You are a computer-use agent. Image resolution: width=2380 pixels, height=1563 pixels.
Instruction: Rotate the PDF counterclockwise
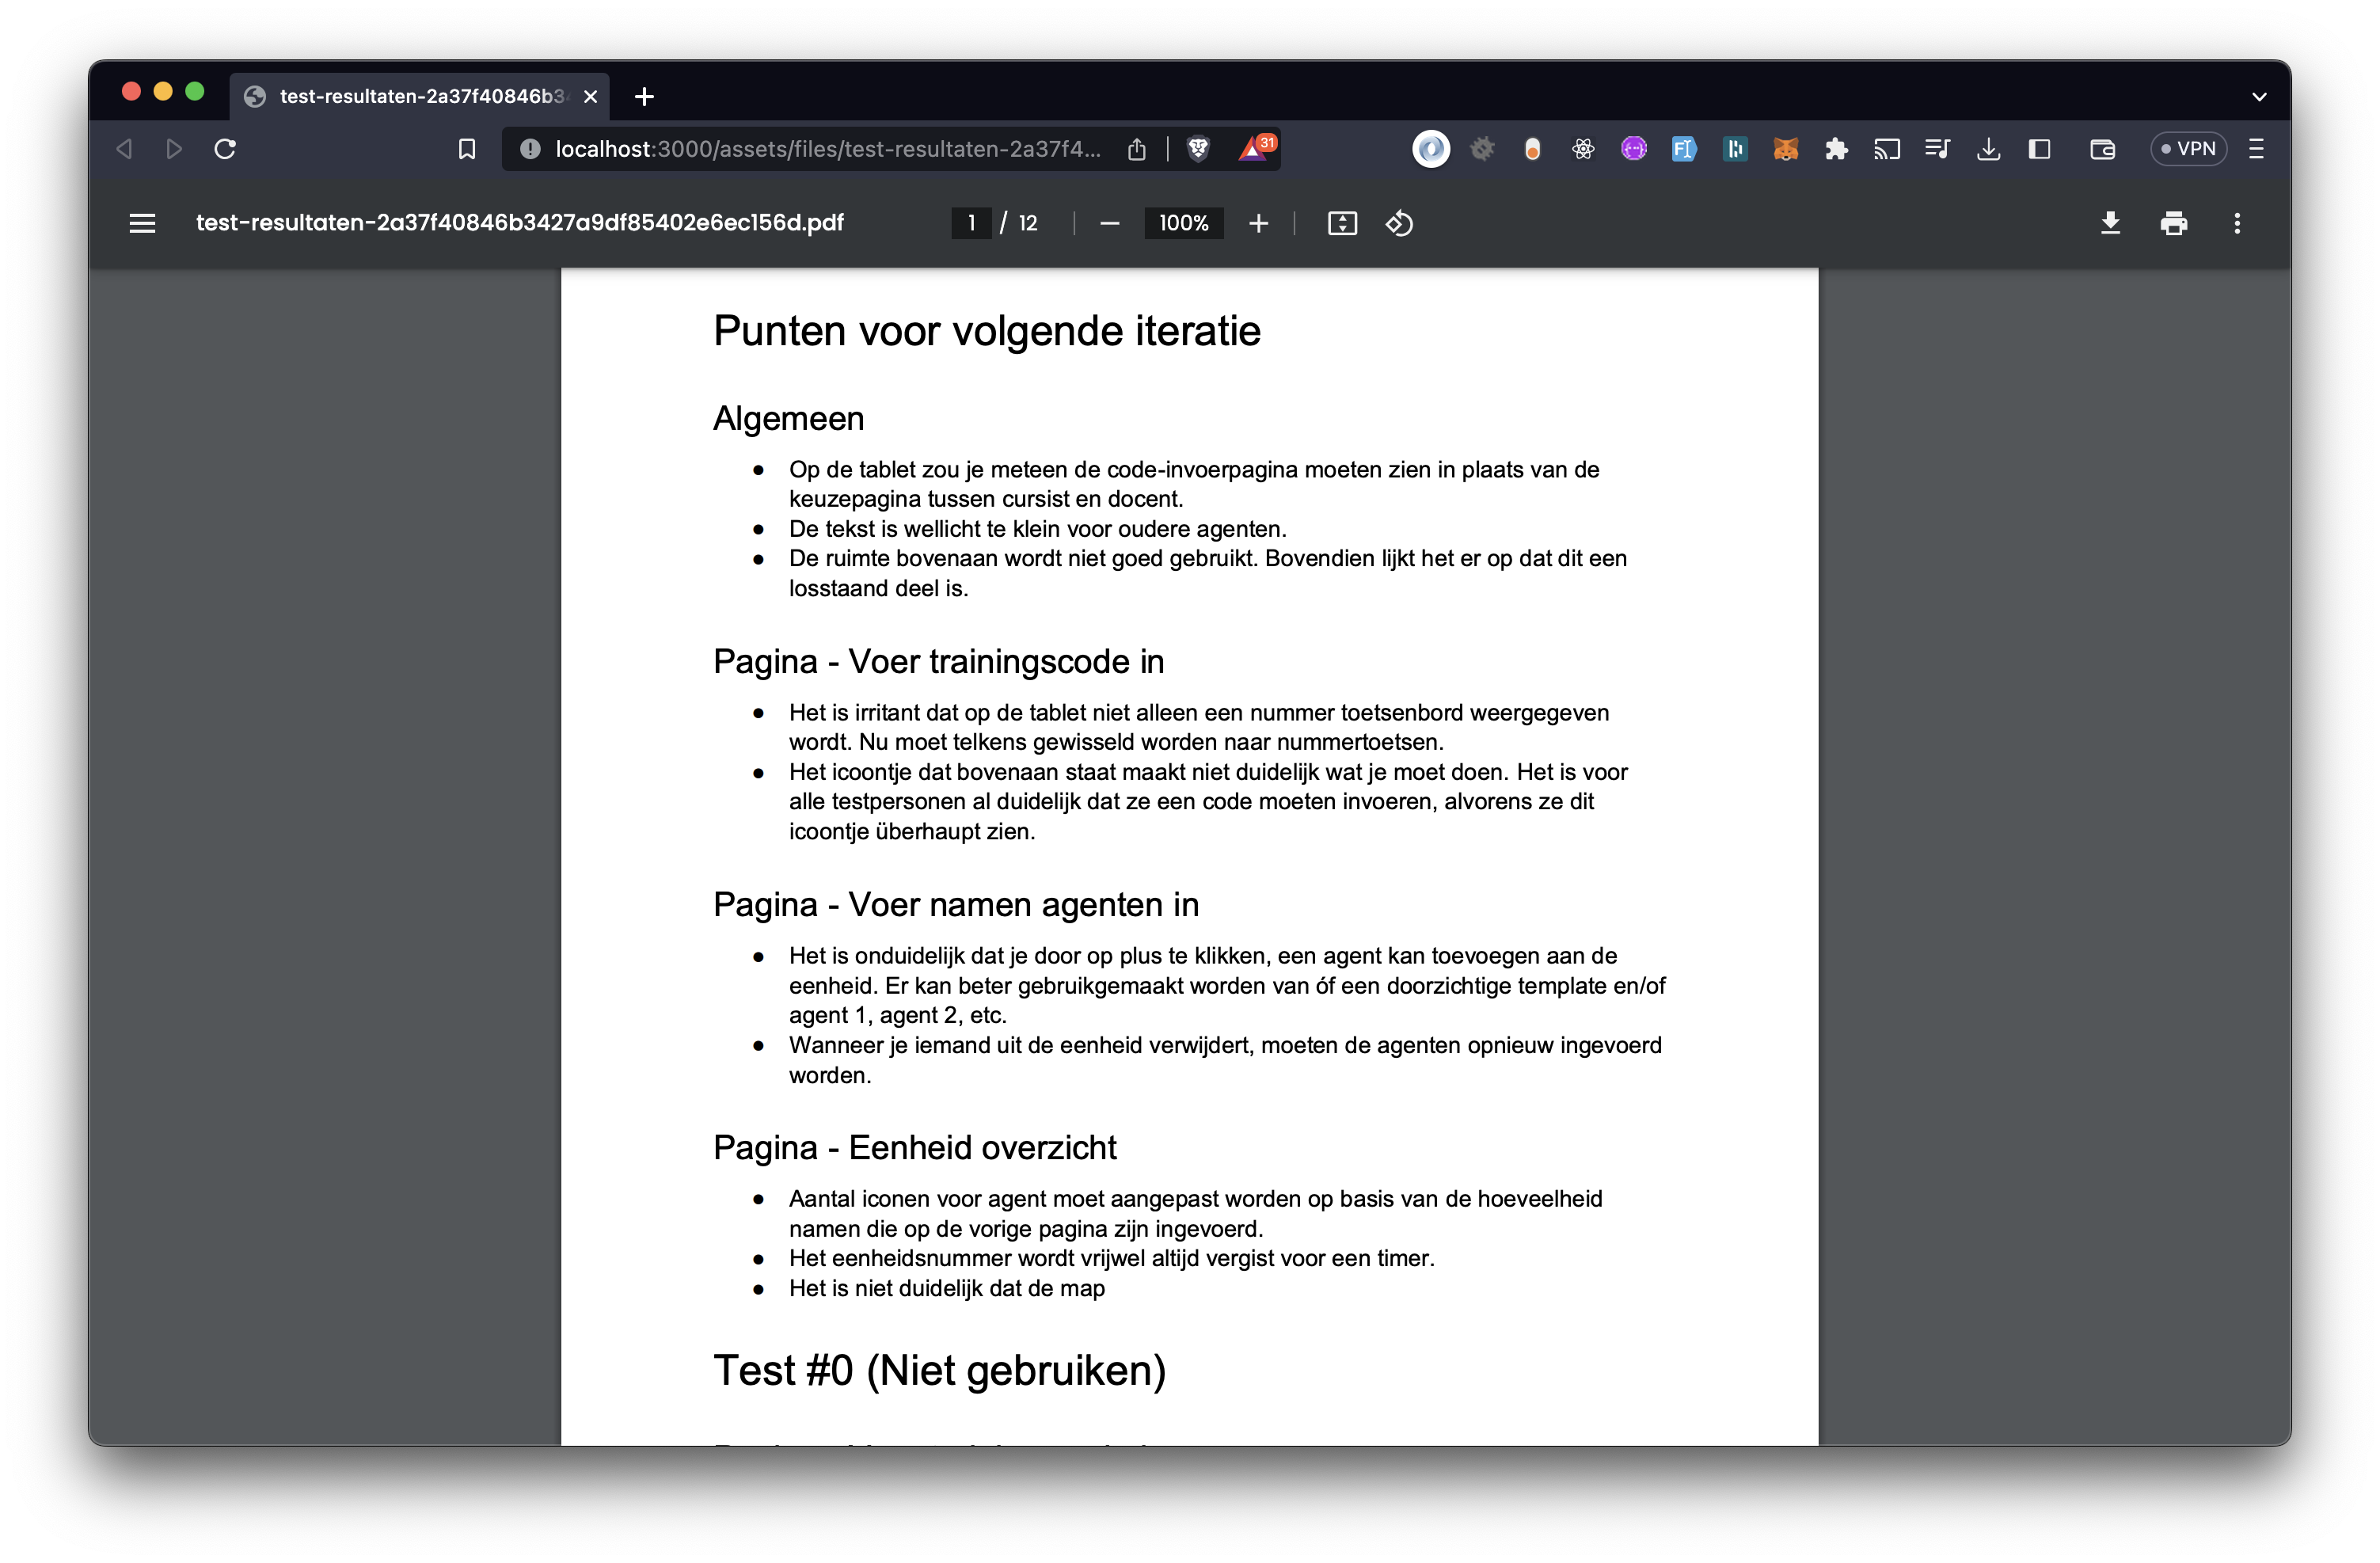1398,223
